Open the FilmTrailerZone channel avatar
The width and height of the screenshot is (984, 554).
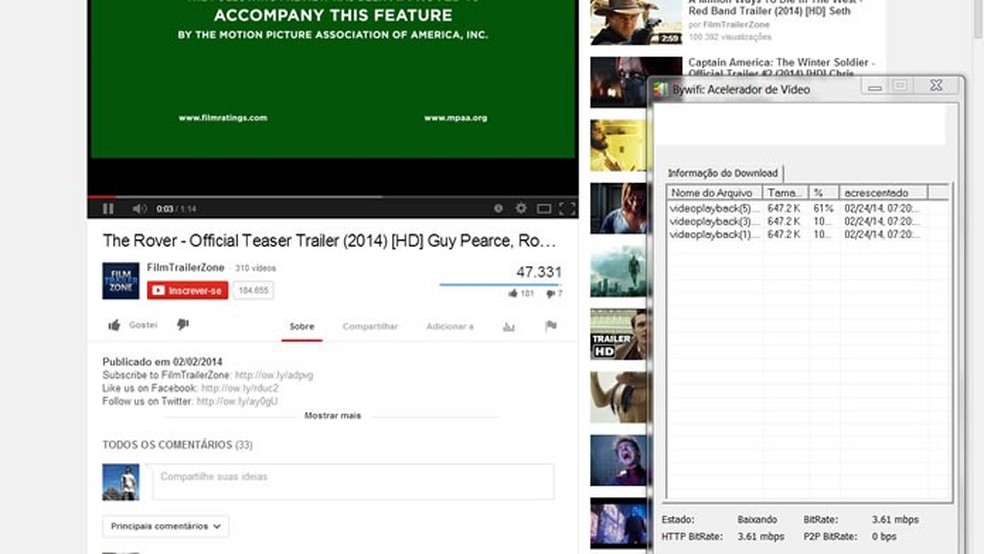pos(120,280)
